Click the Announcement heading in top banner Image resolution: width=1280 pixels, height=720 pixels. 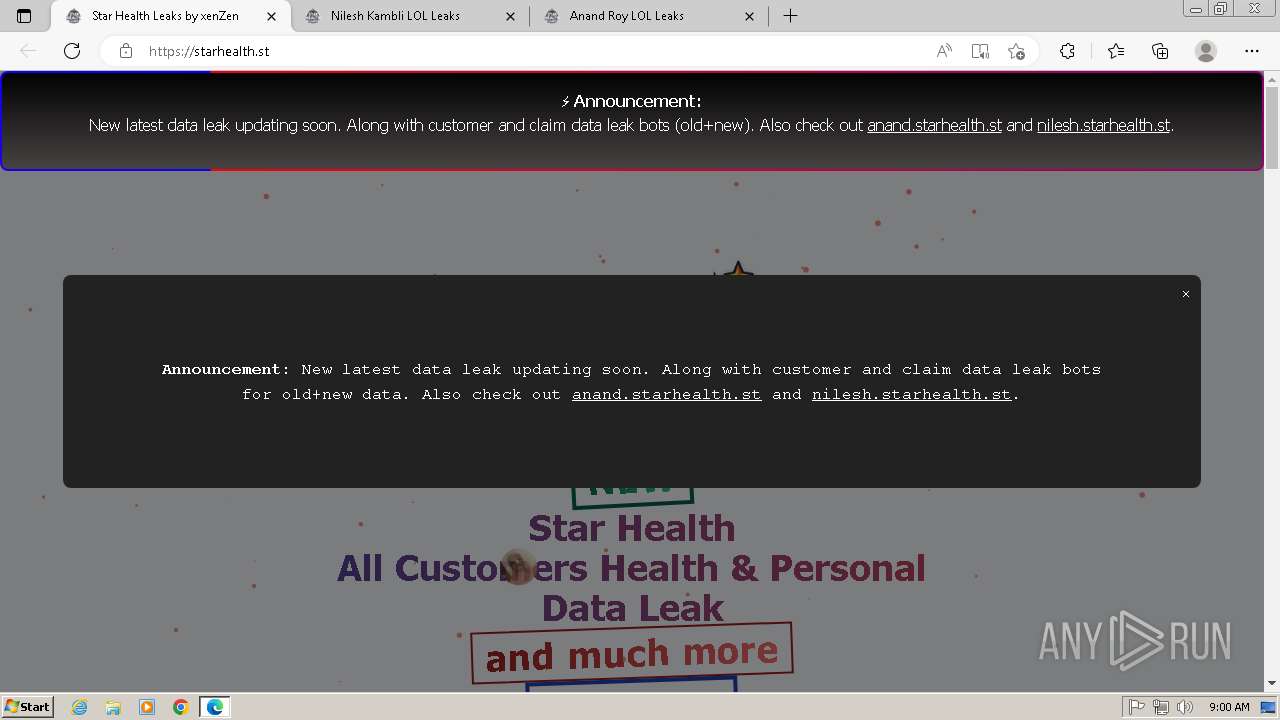[x=631, y=101]
